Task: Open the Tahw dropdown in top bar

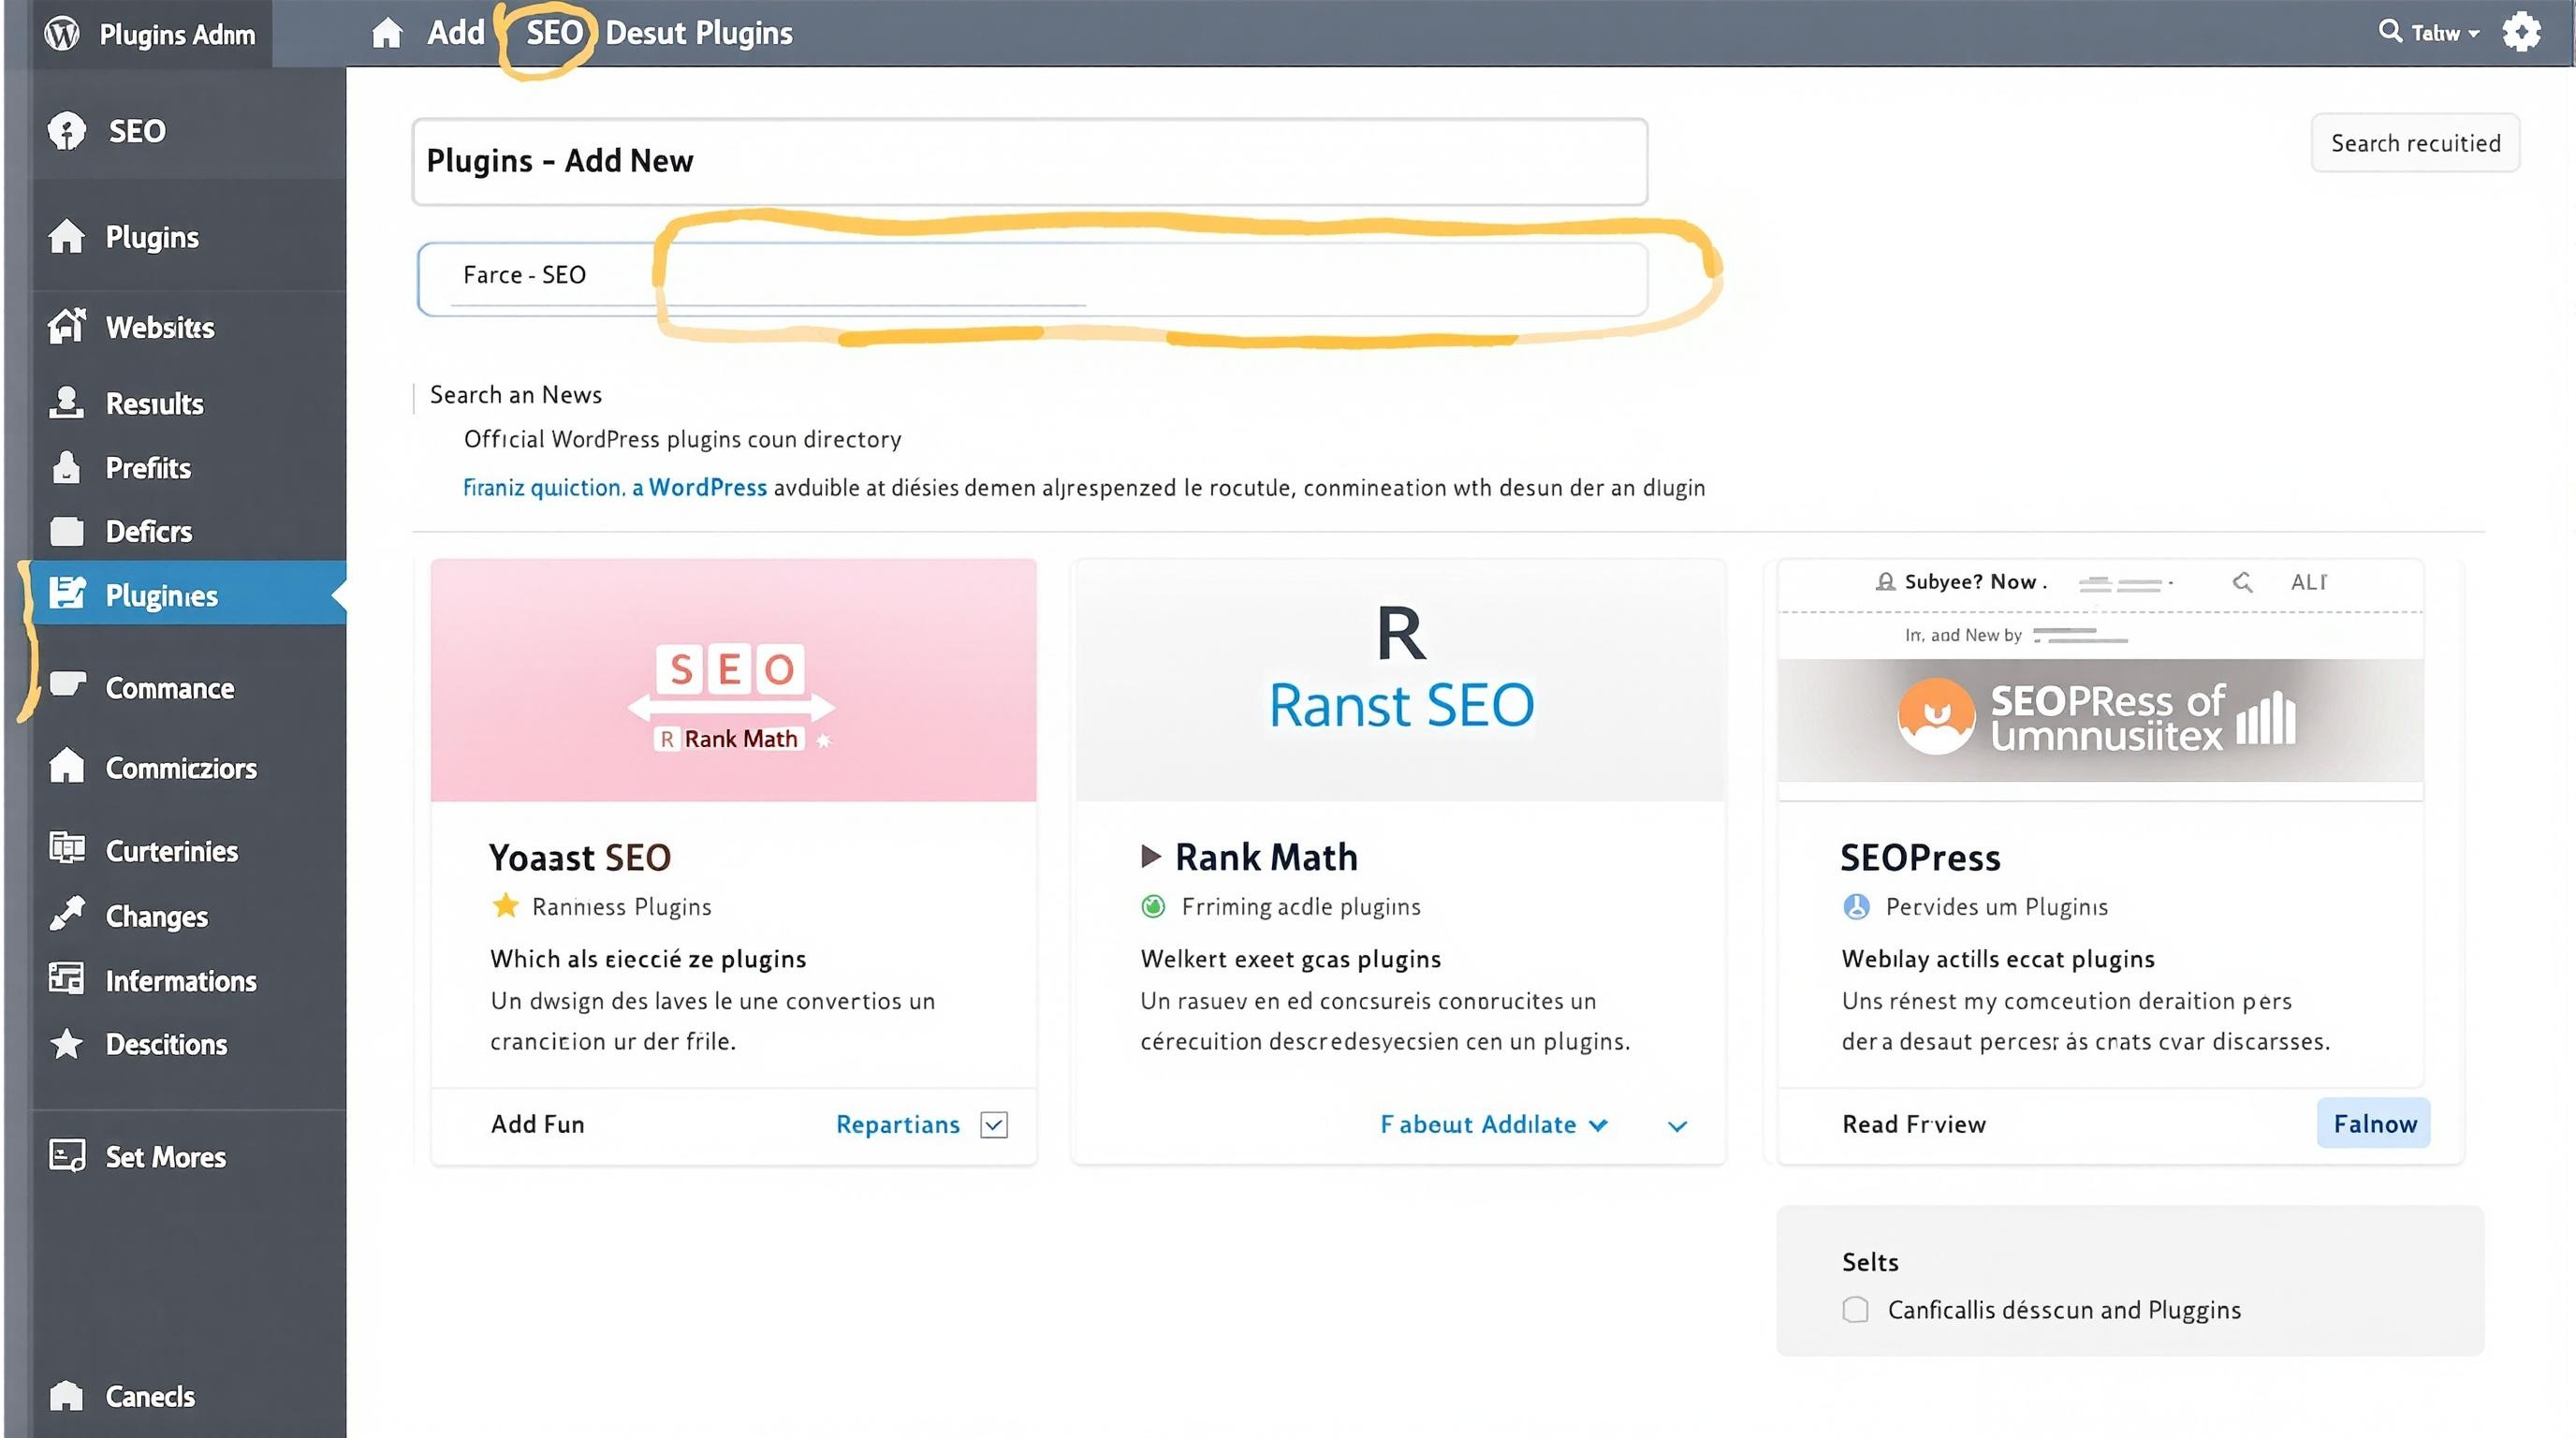Action: (2444, 33)
